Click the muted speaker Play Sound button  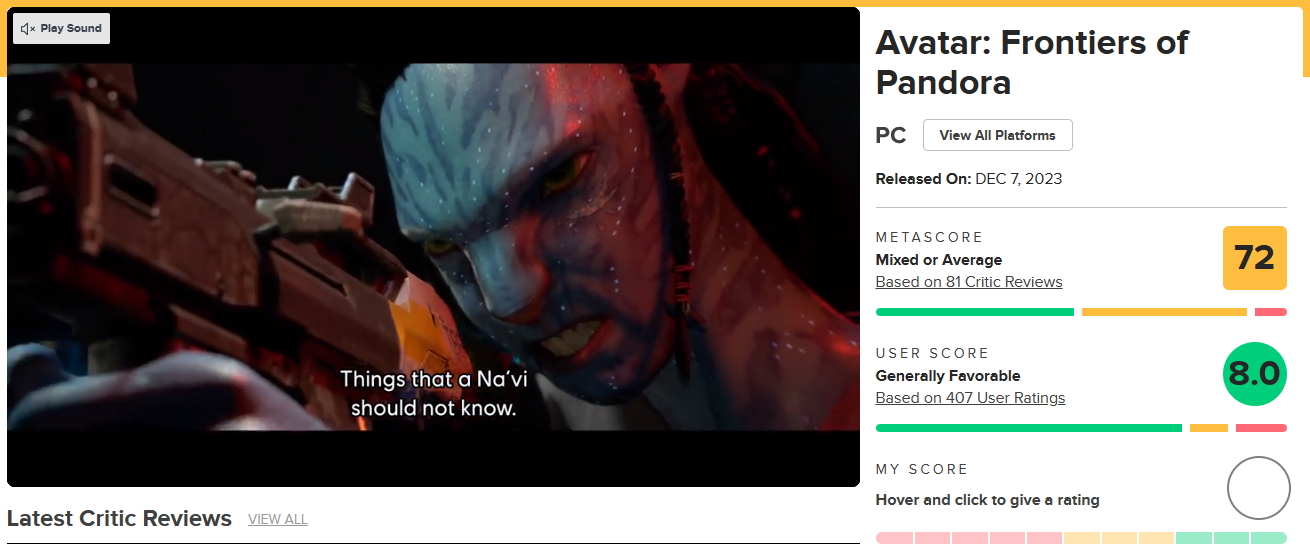tap(61, 29)
